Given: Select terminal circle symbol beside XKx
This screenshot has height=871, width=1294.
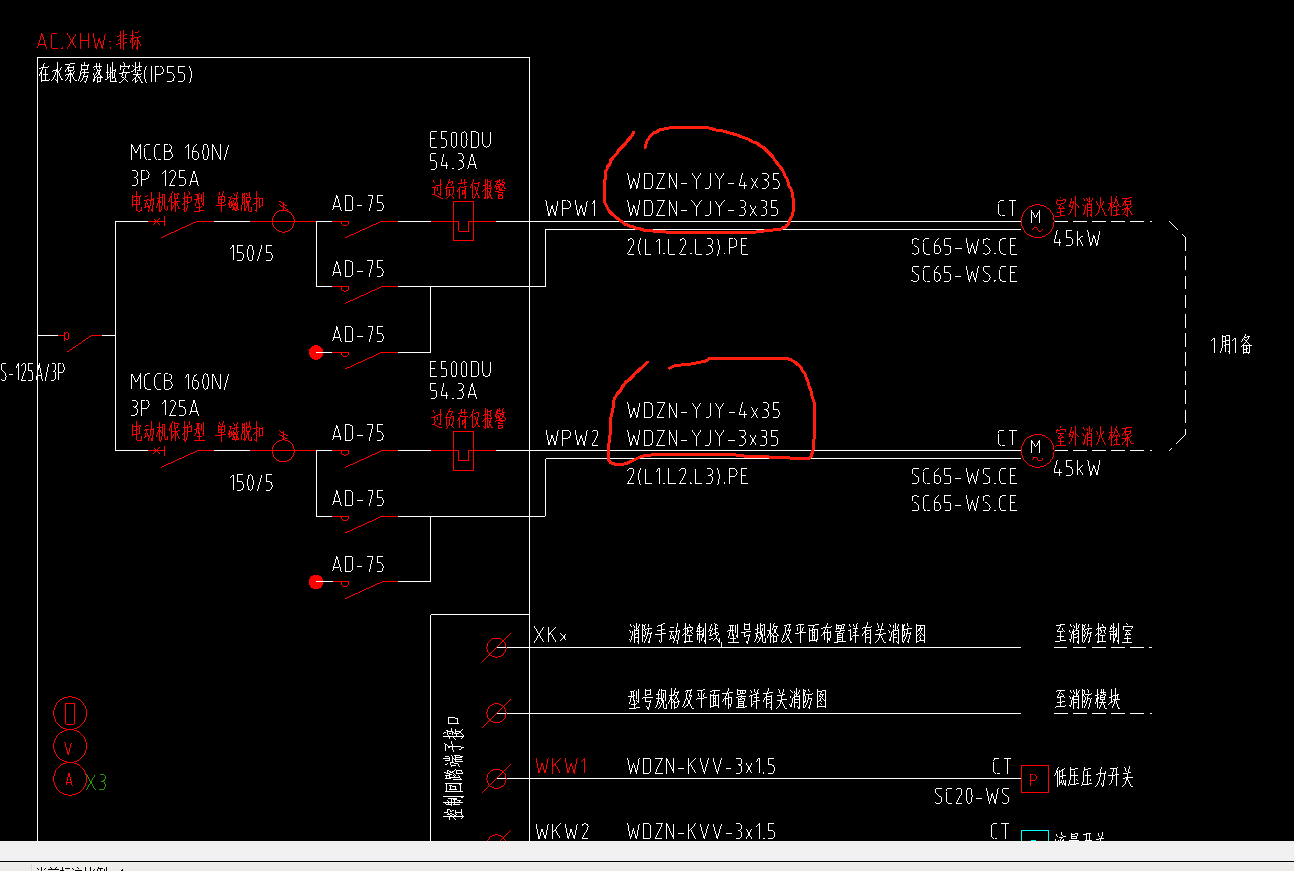Looking at the screenshot, I should (495, 648).
